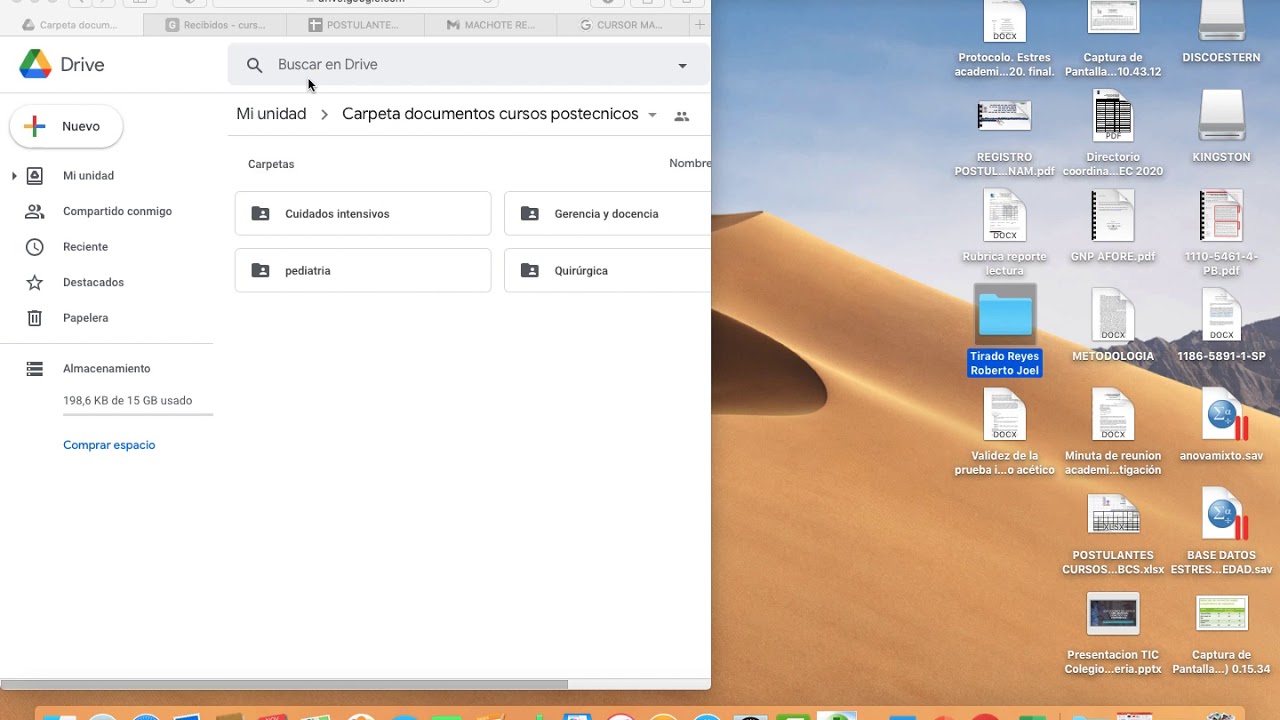Screen dimensions: 1280x720
Task: Open the Quirúrgica folder
Action: 607,271
